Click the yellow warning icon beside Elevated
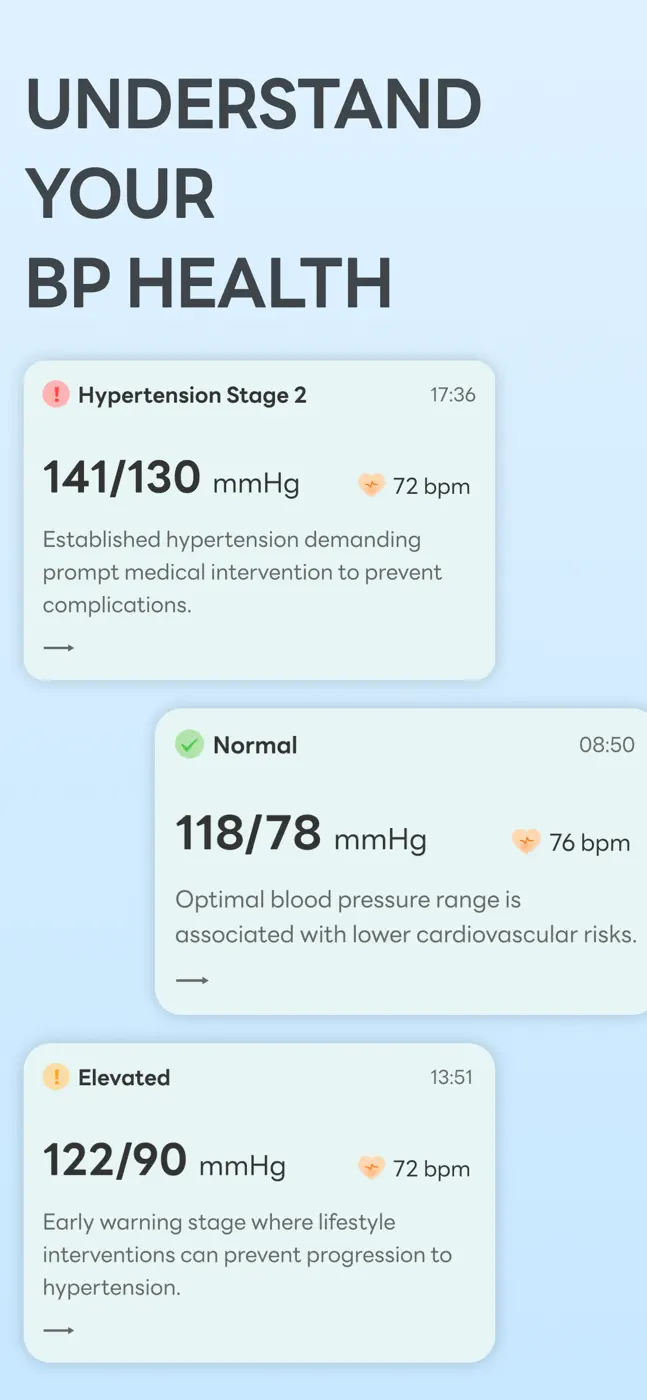 click(56, 1077)
